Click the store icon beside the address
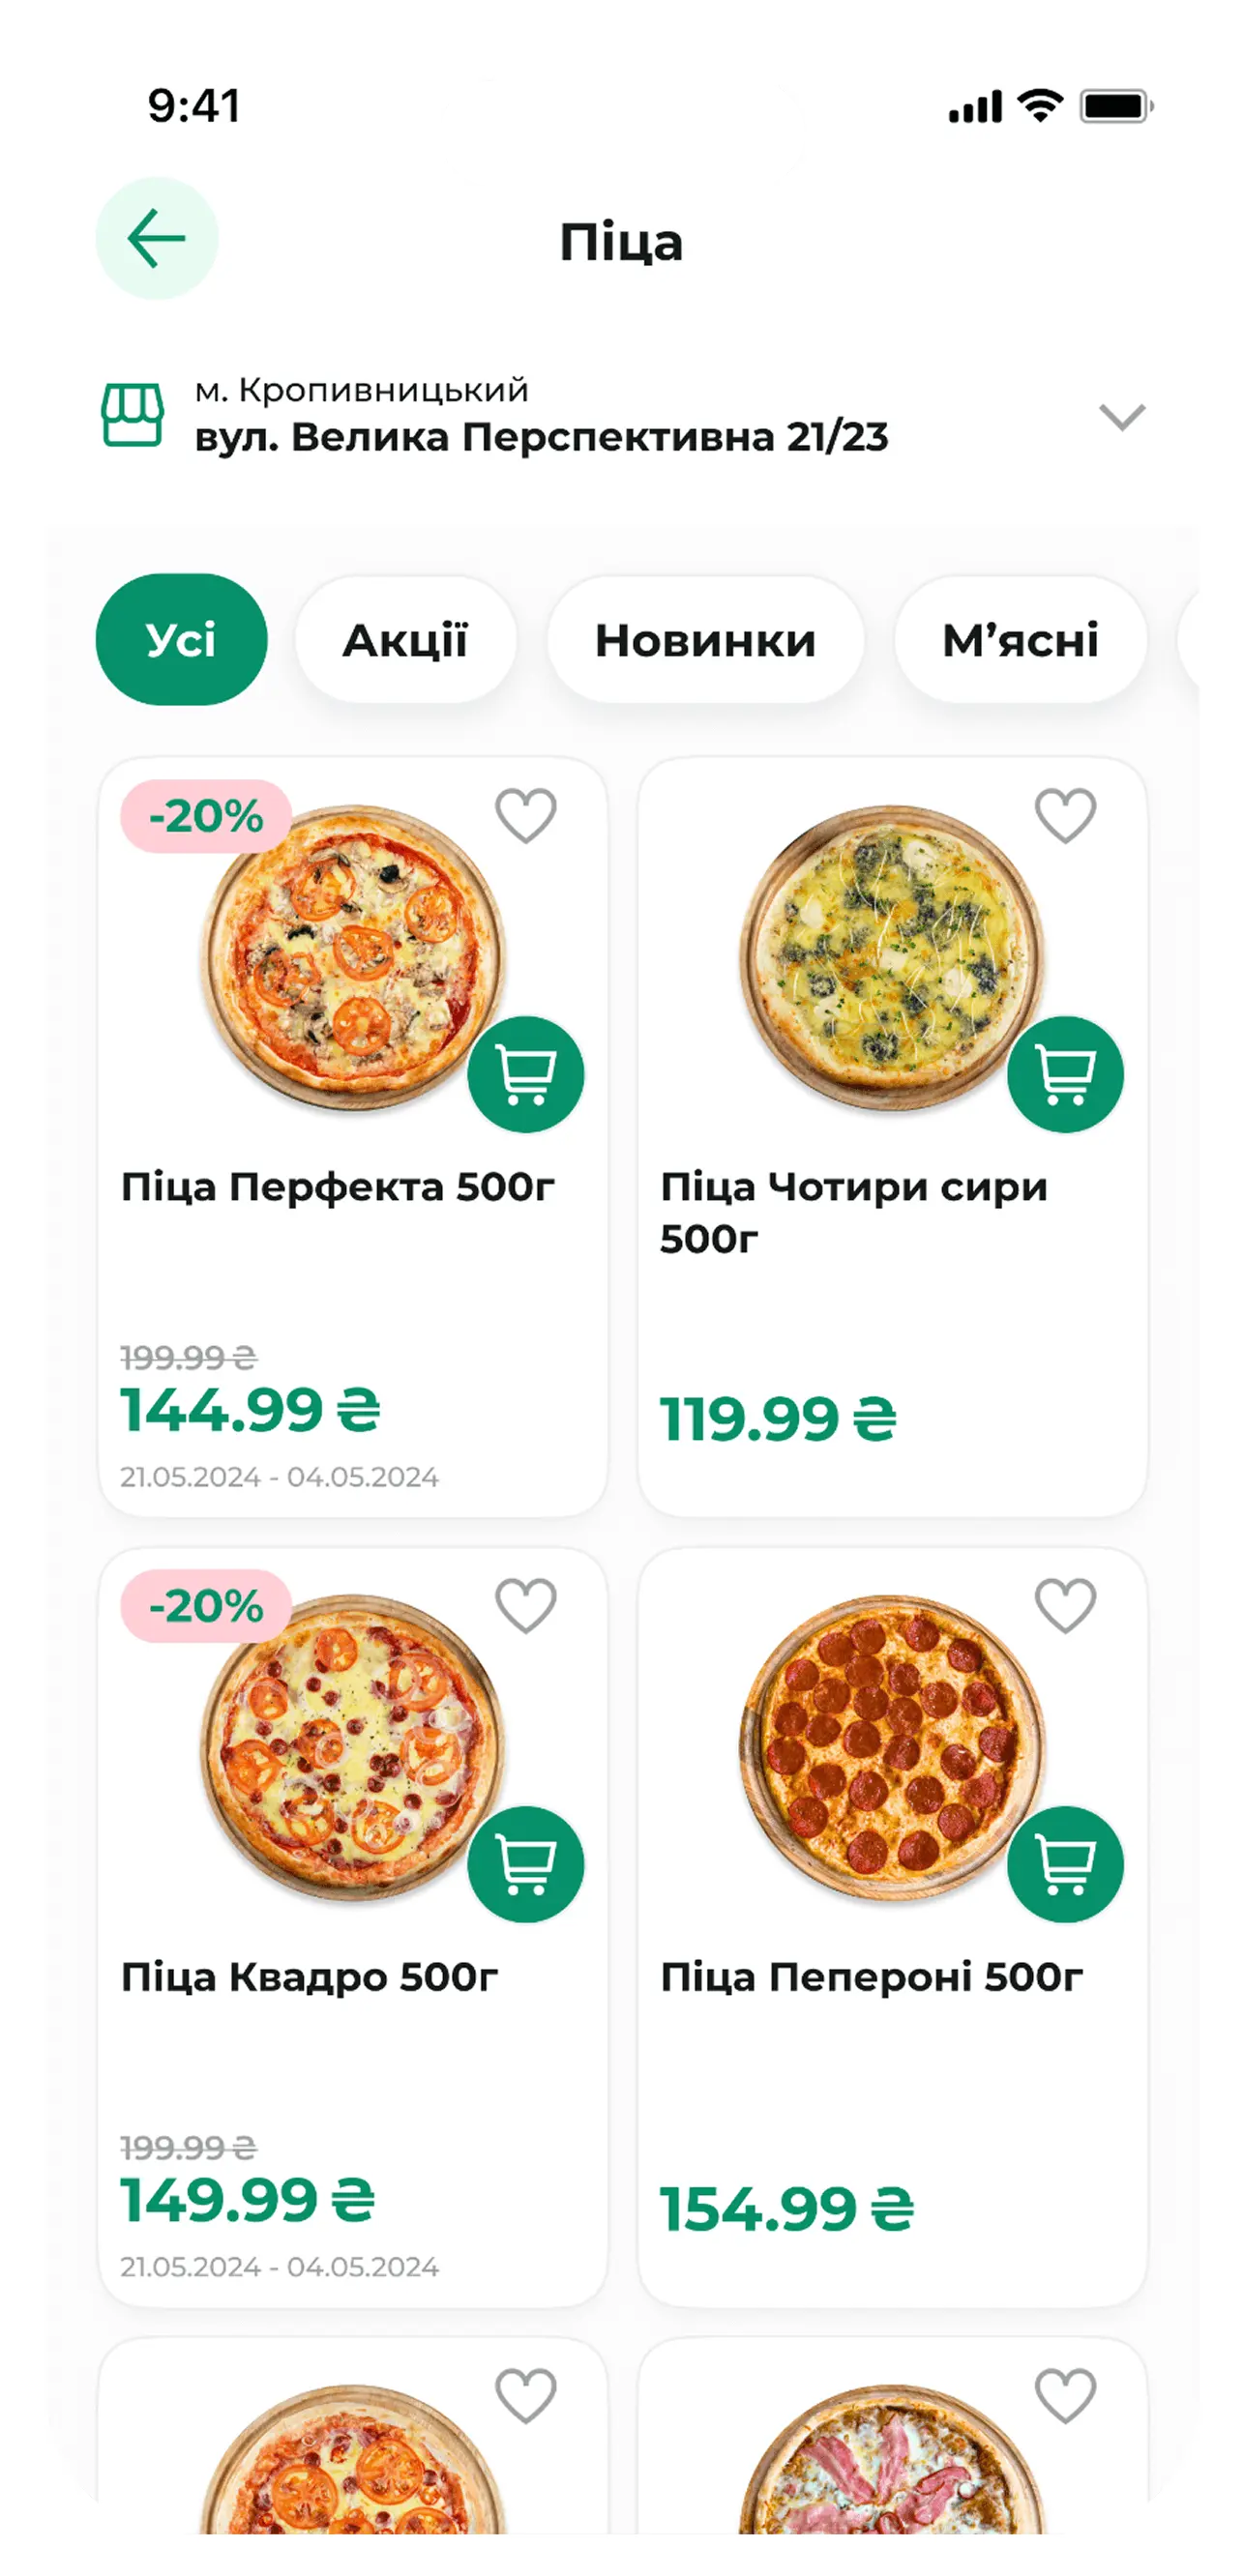 point(132,414)
